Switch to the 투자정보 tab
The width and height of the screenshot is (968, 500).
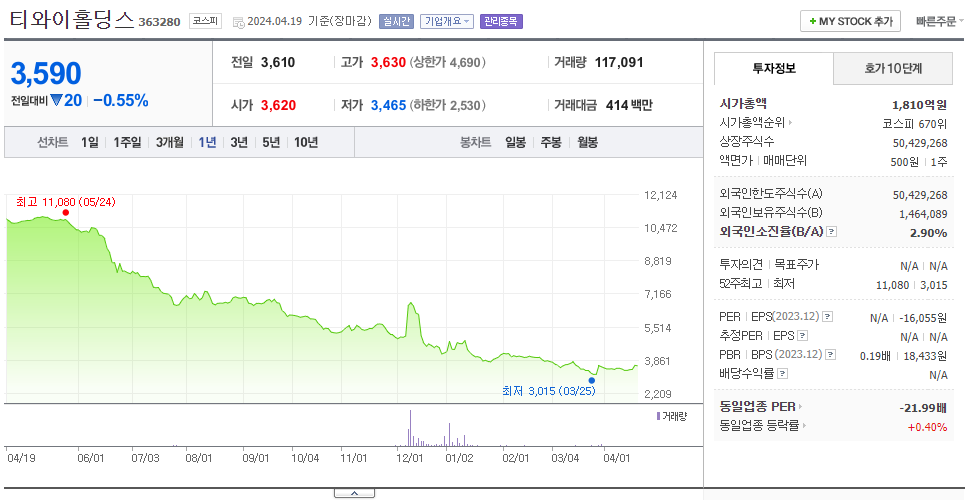click(774, 69)
